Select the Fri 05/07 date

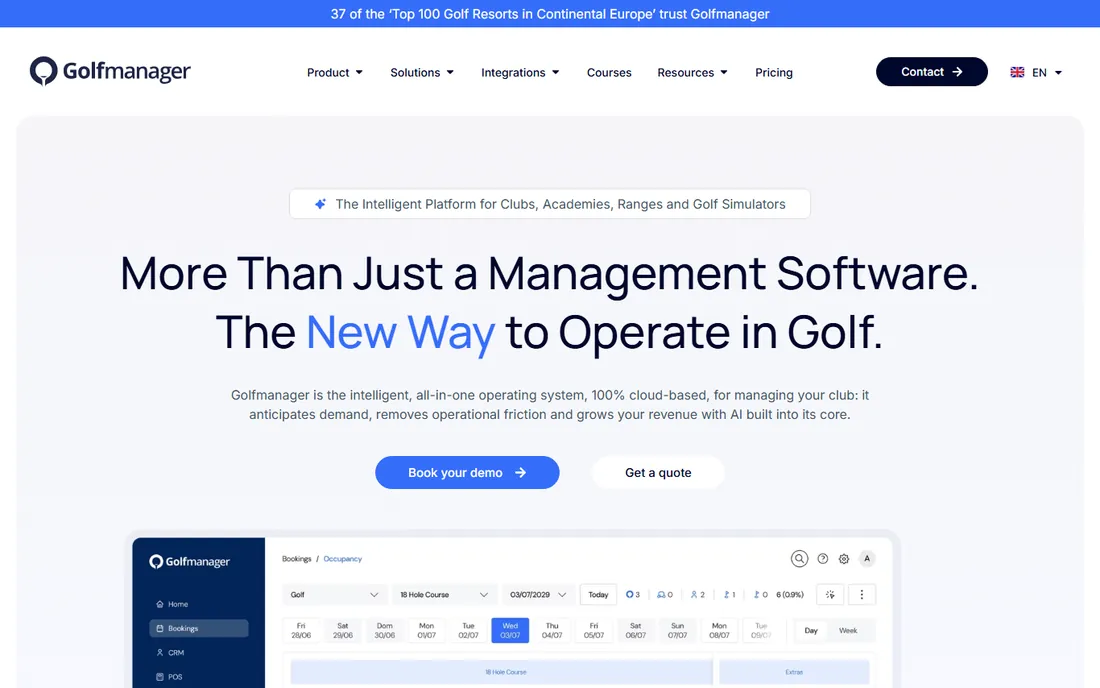pyautogui.click(x=593, y=630)
